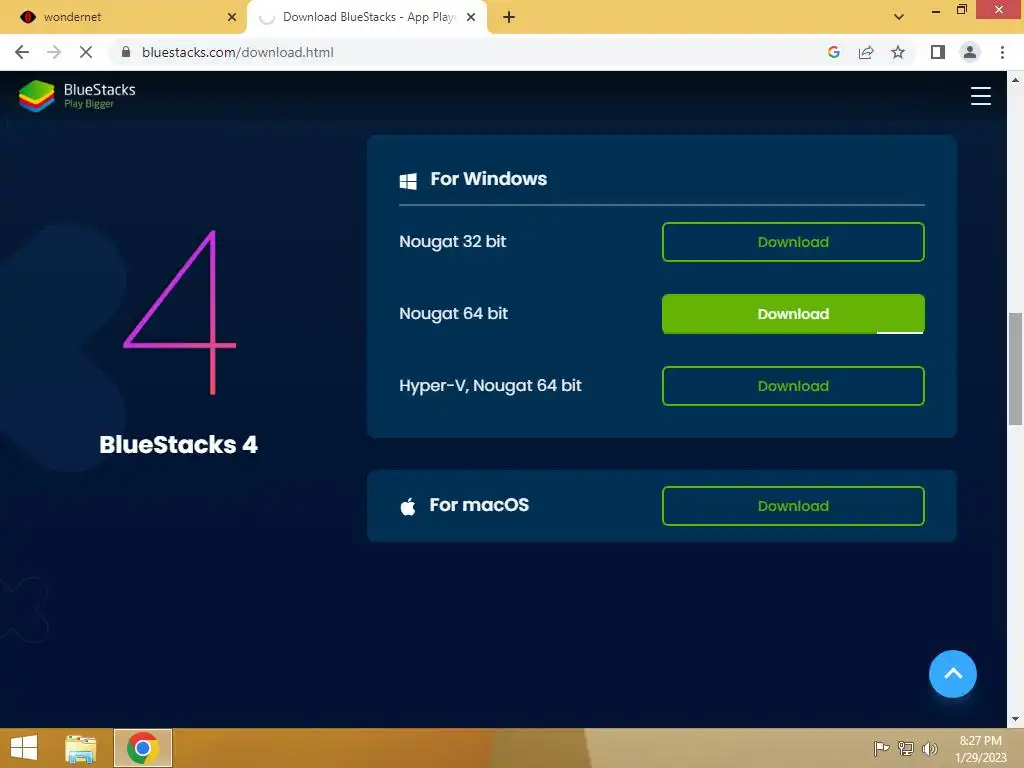Close the wondernet tab
The image size is (1024, 768).
[231, 17]
